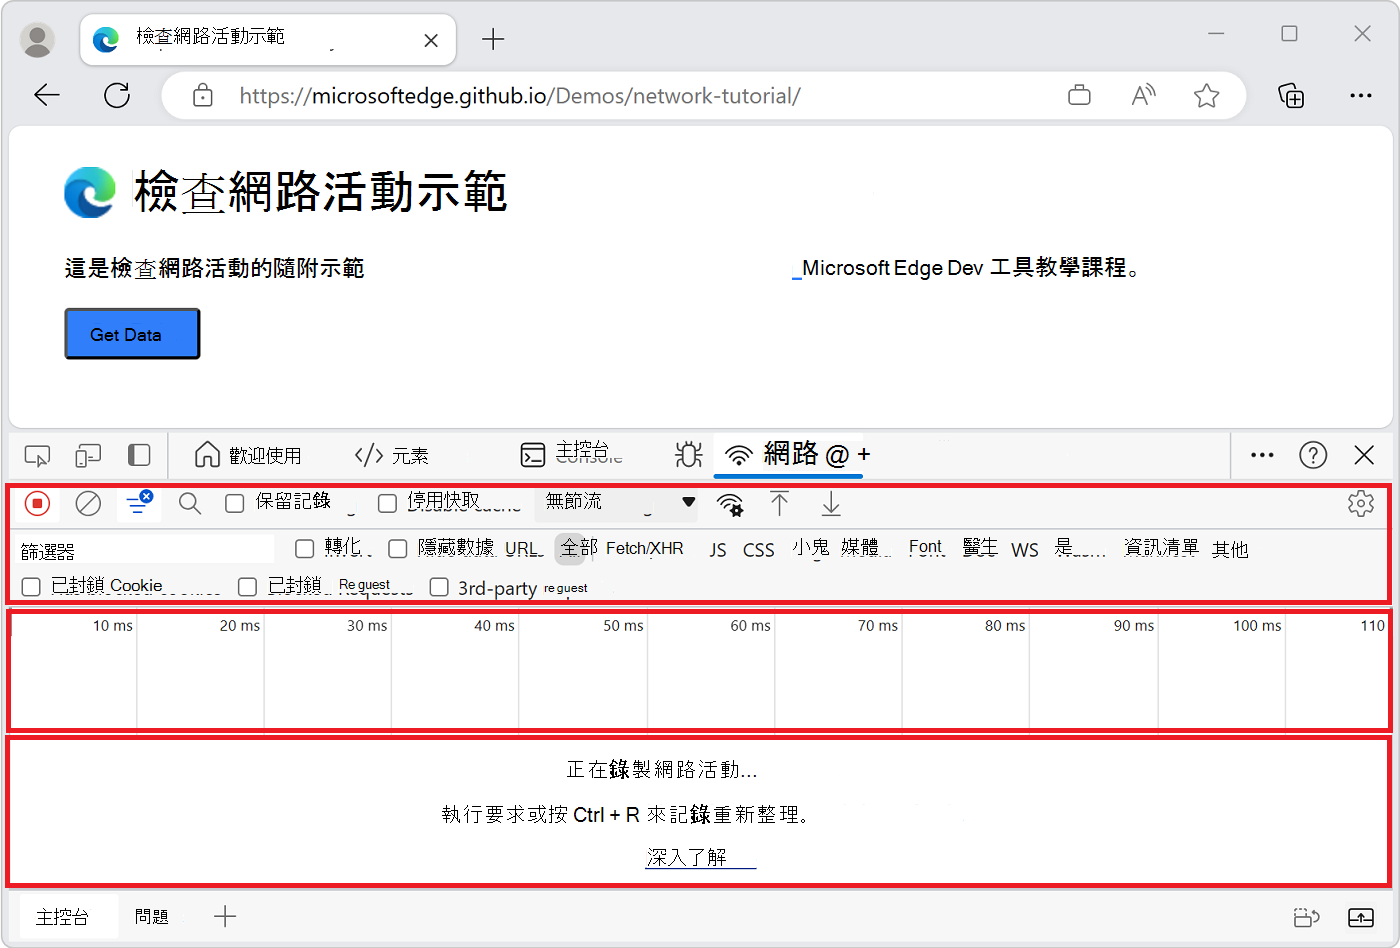Screen dimensions: 1400x948
Task: Select the inspect element cursor icon
Action: click(x=37, y=455)
